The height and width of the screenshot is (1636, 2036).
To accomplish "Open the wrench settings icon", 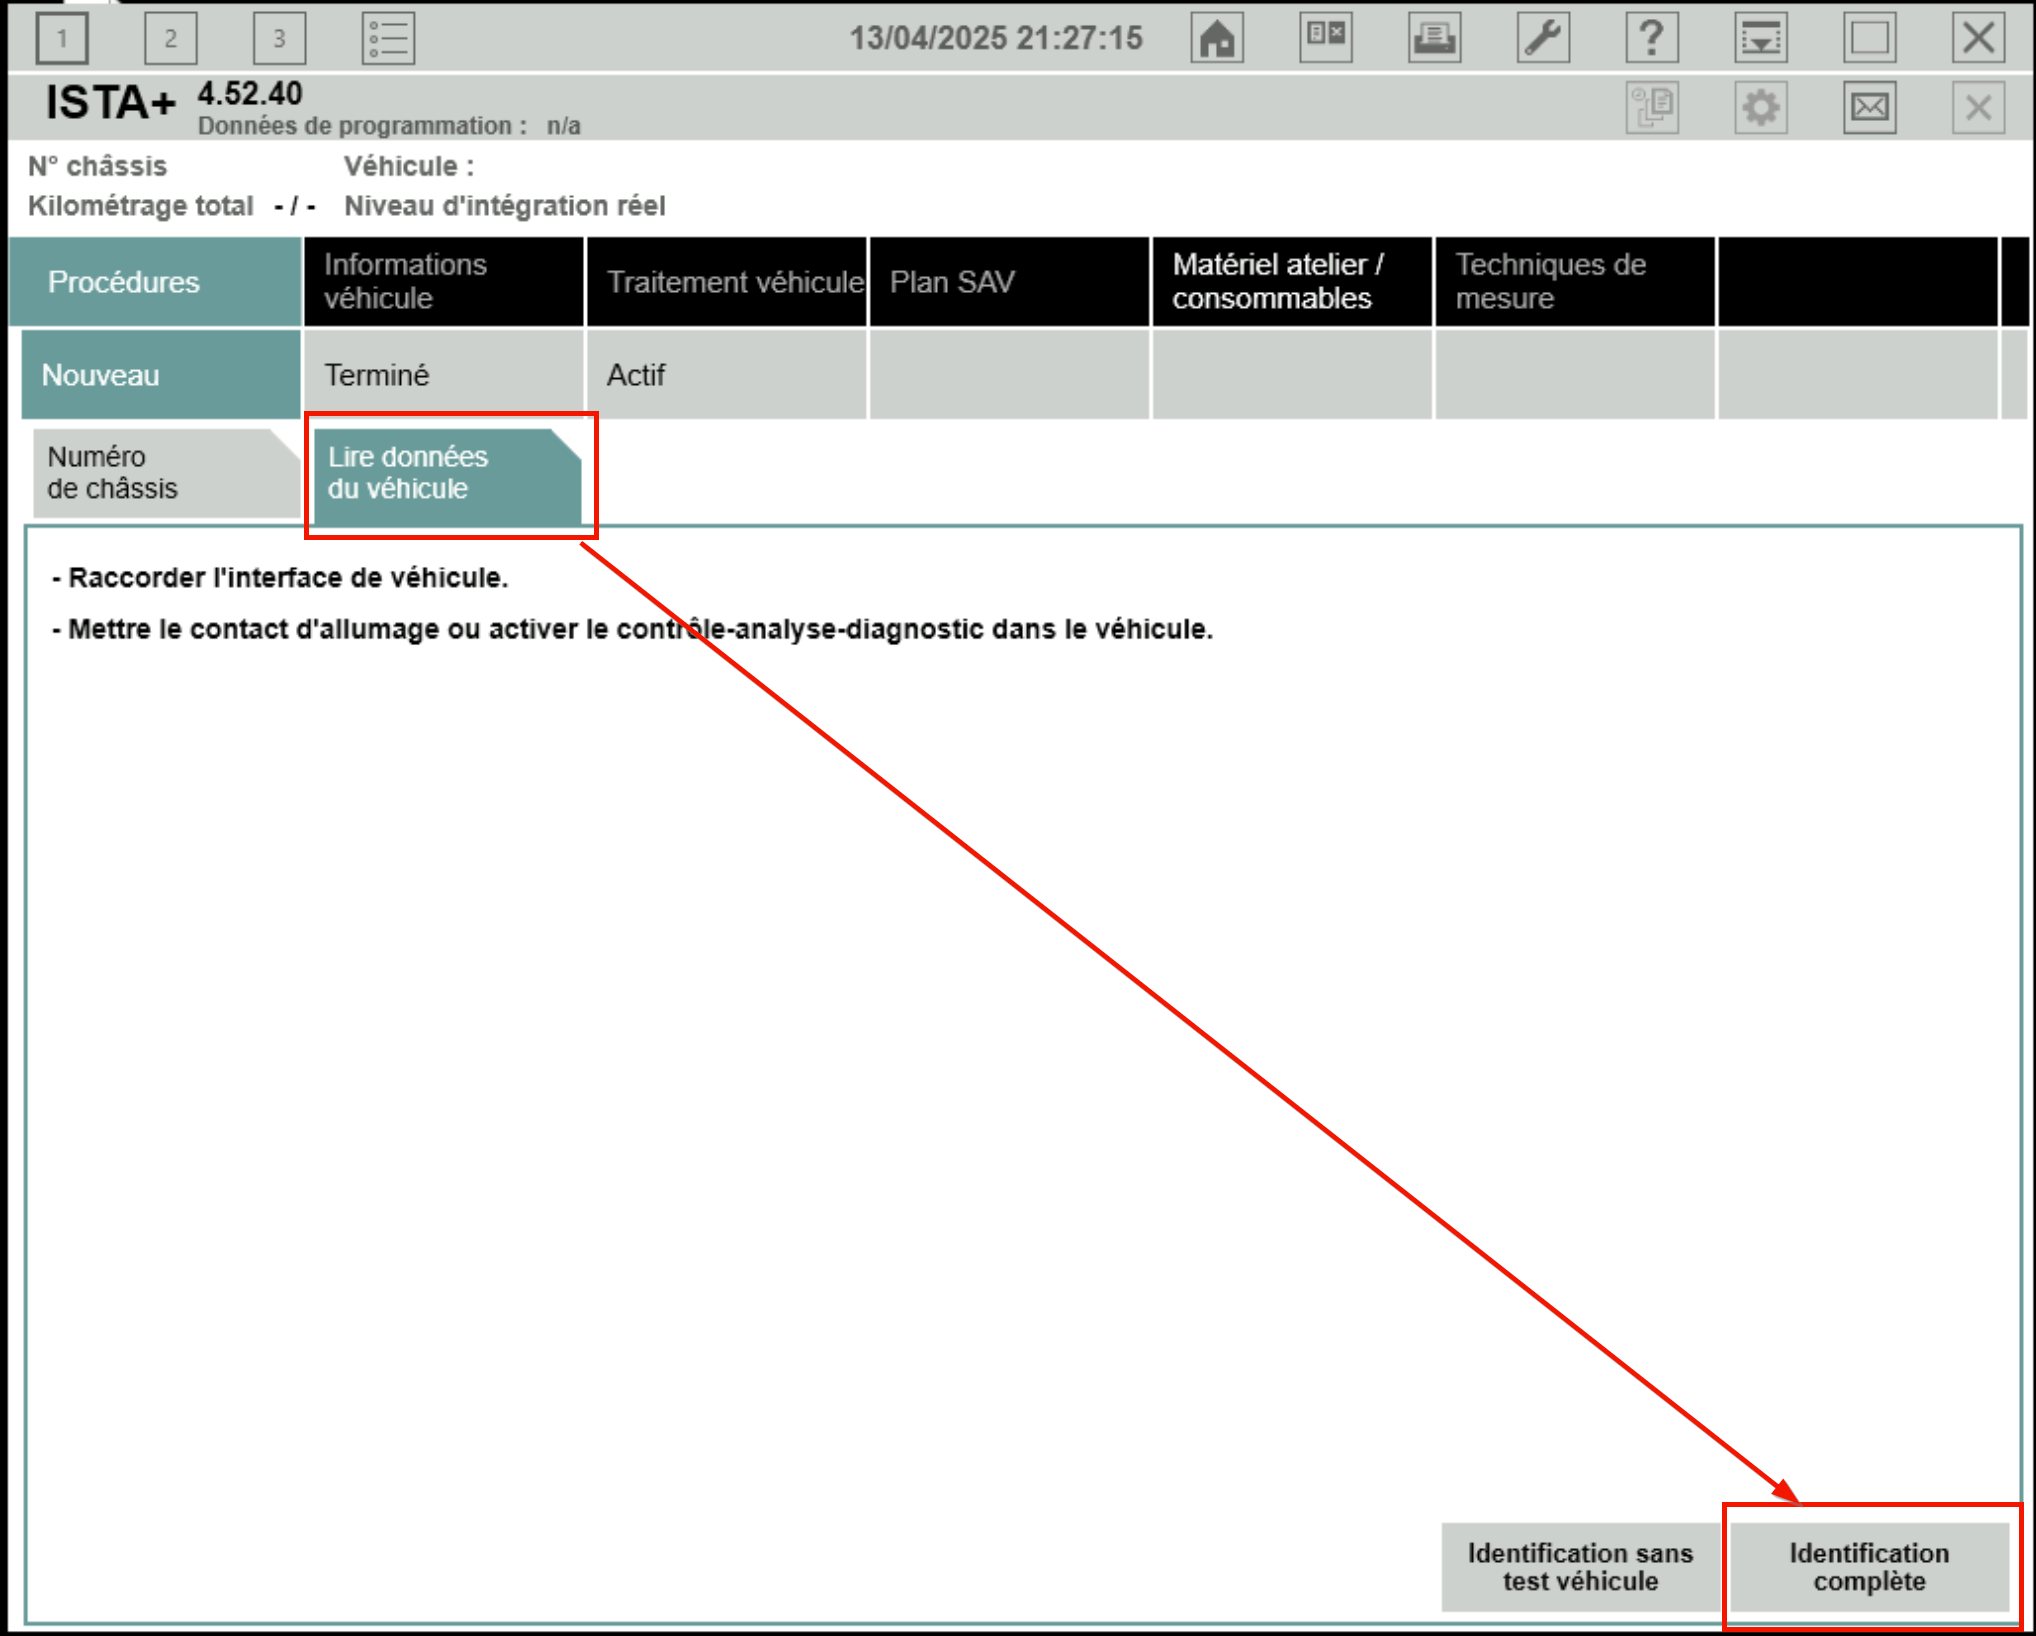I will click(1543, 38).
